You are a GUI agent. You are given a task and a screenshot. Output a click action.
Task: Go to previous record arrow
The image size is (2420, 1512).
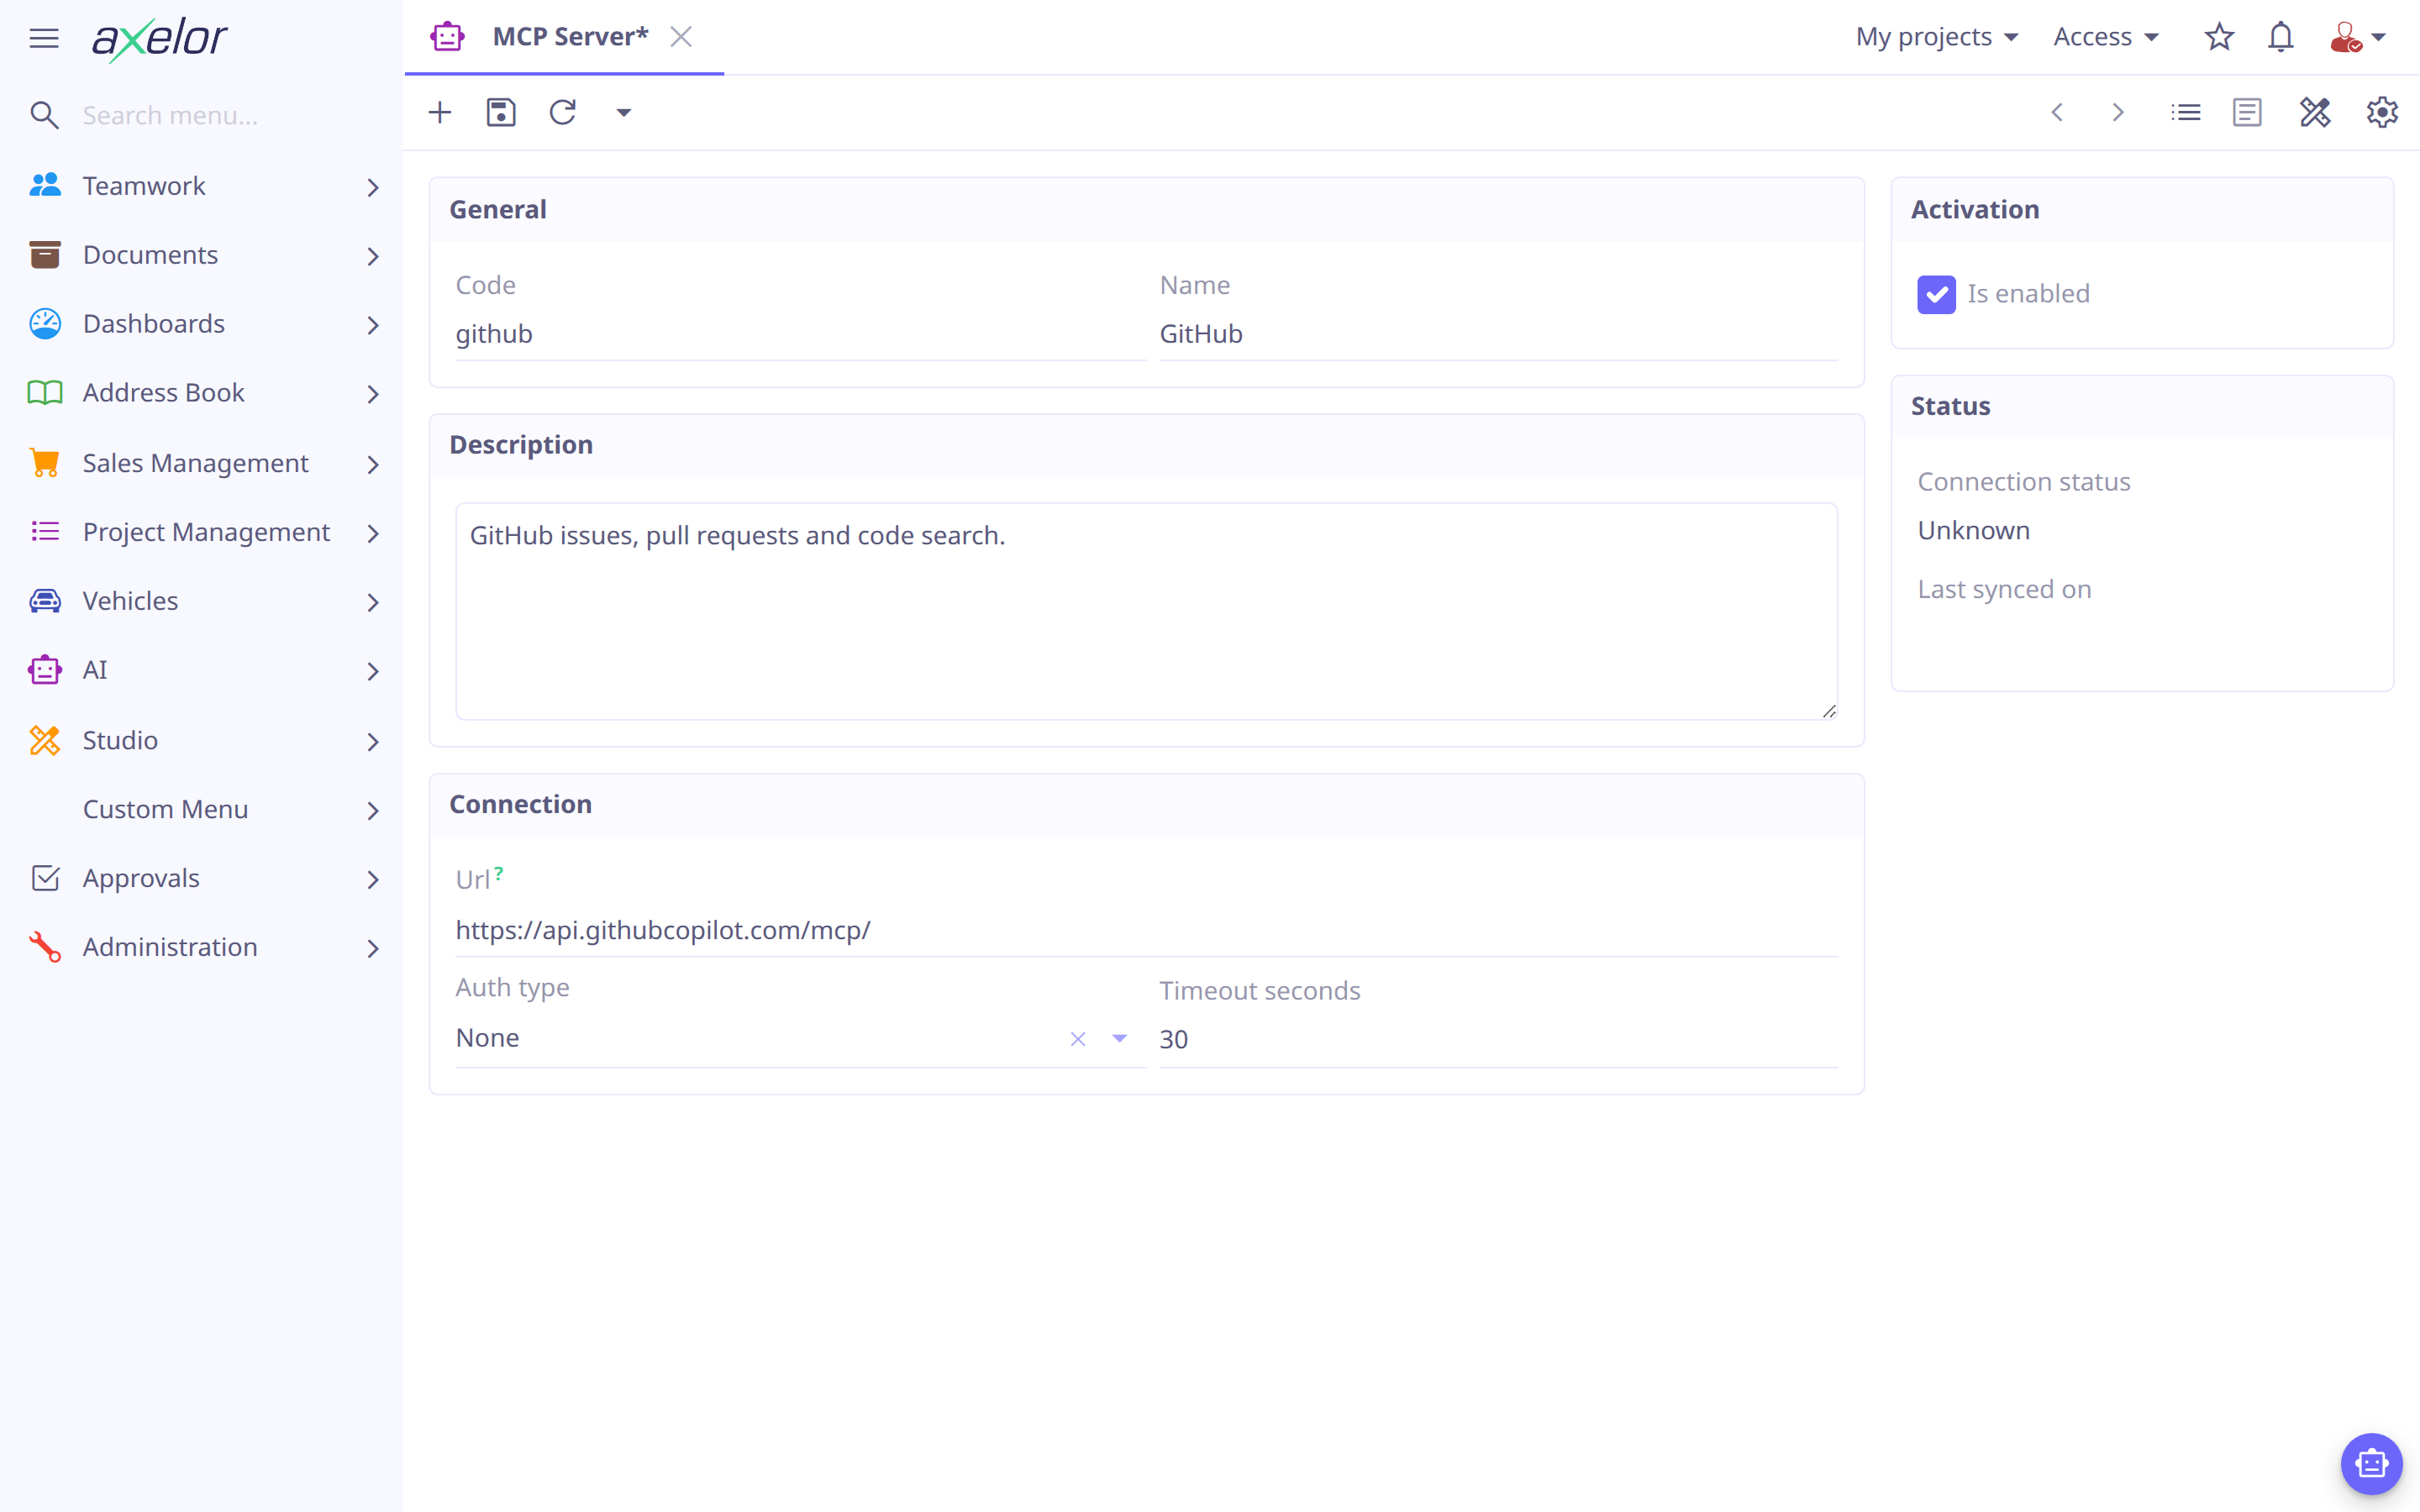point(2057,112)
